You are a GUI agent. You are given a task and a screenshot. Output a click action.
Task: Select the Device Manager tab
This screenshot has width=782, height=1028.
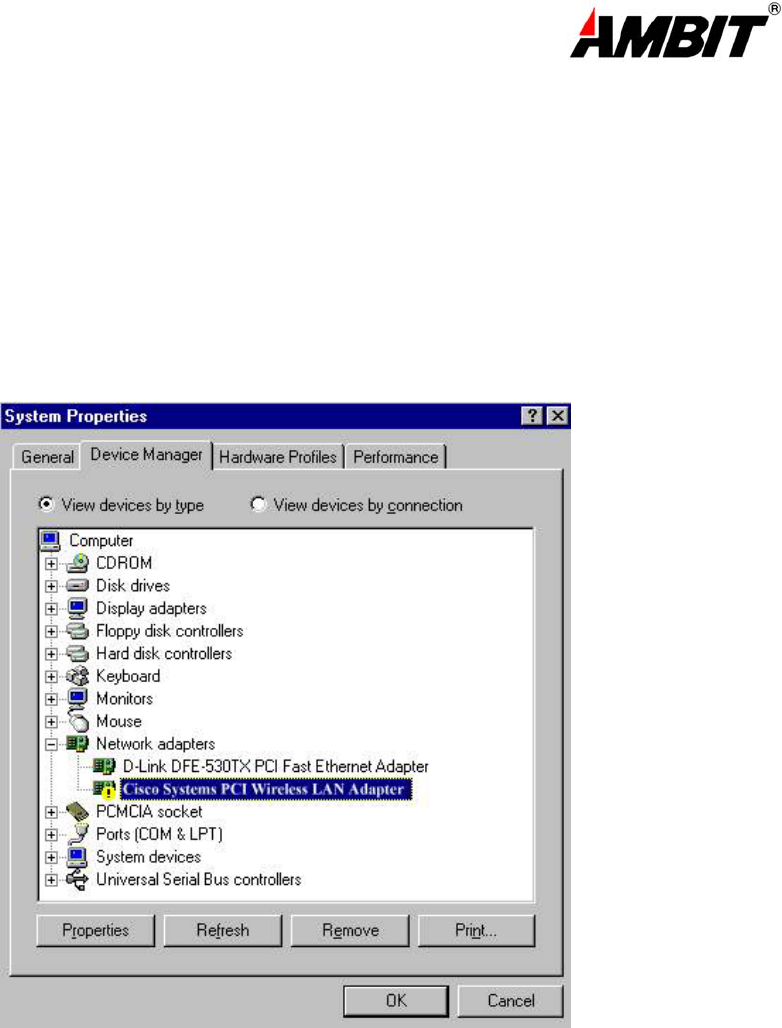tap(146, 455)
